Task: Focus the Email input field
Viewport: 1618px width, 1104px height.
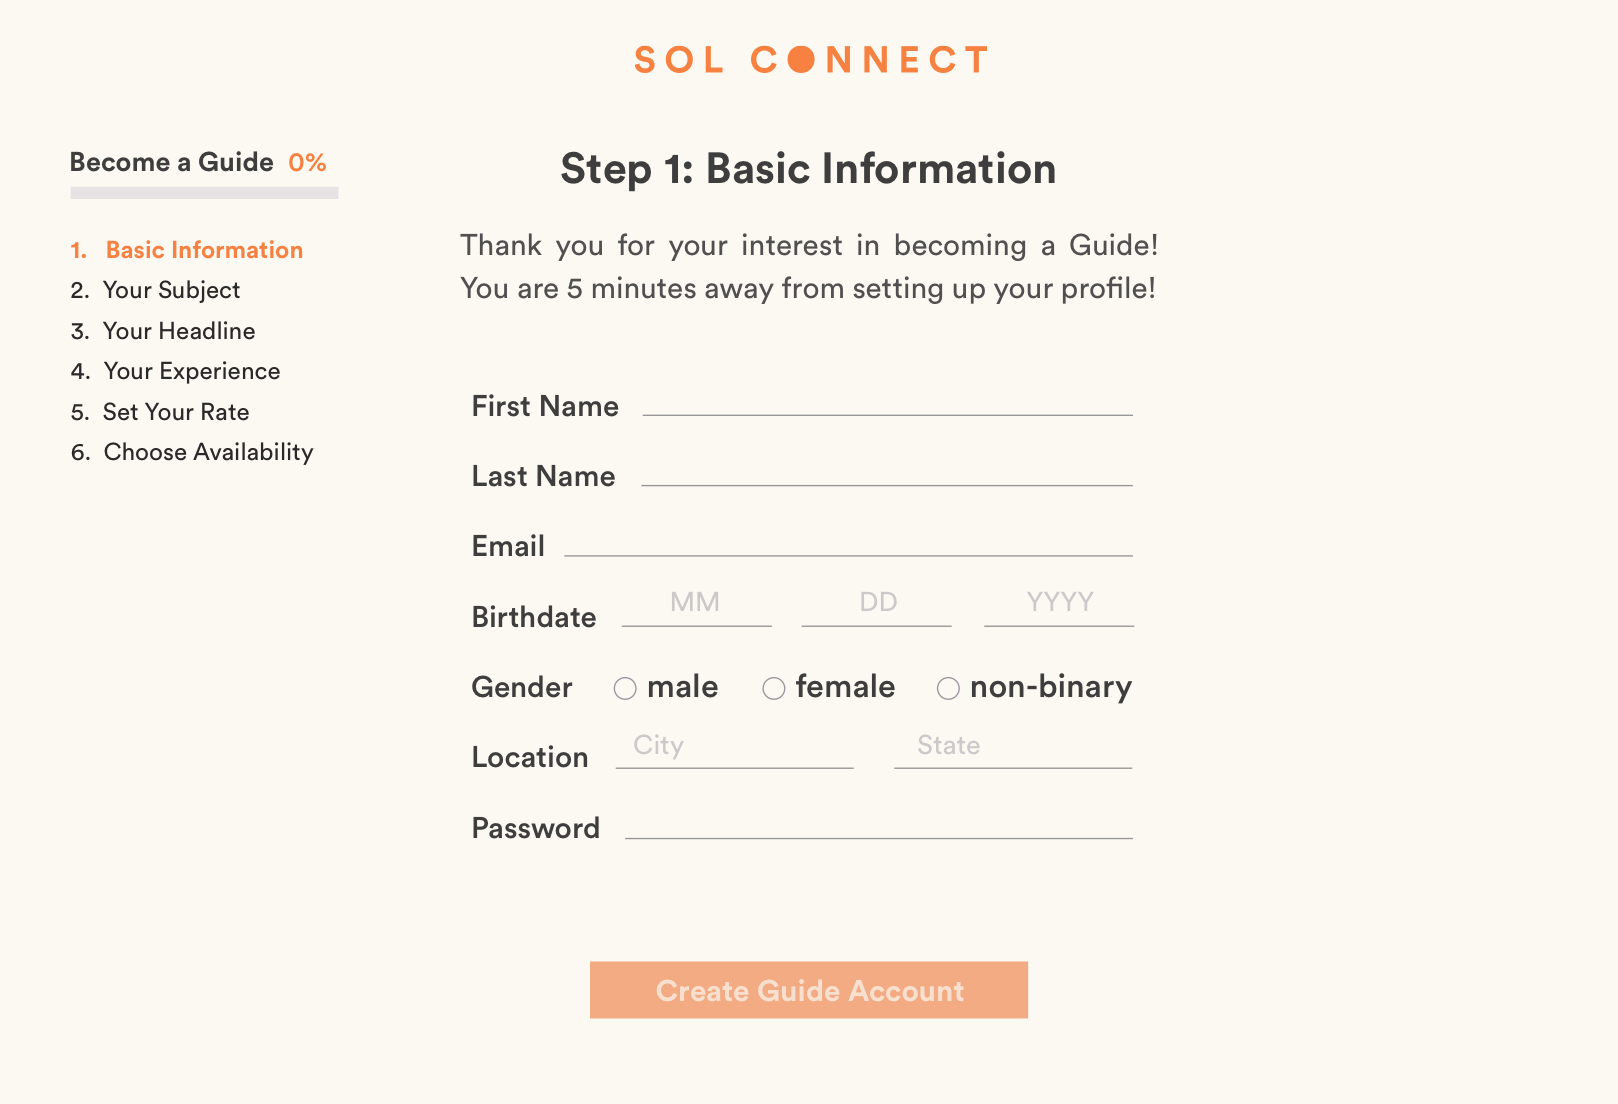Action: pos(848,543)
